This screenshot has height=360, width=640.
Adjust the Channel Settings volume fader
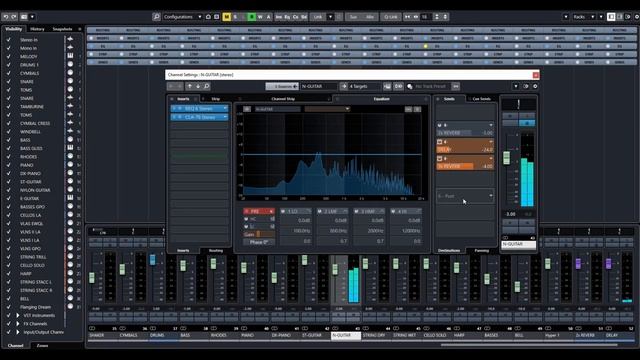click(x=507, y=158)
